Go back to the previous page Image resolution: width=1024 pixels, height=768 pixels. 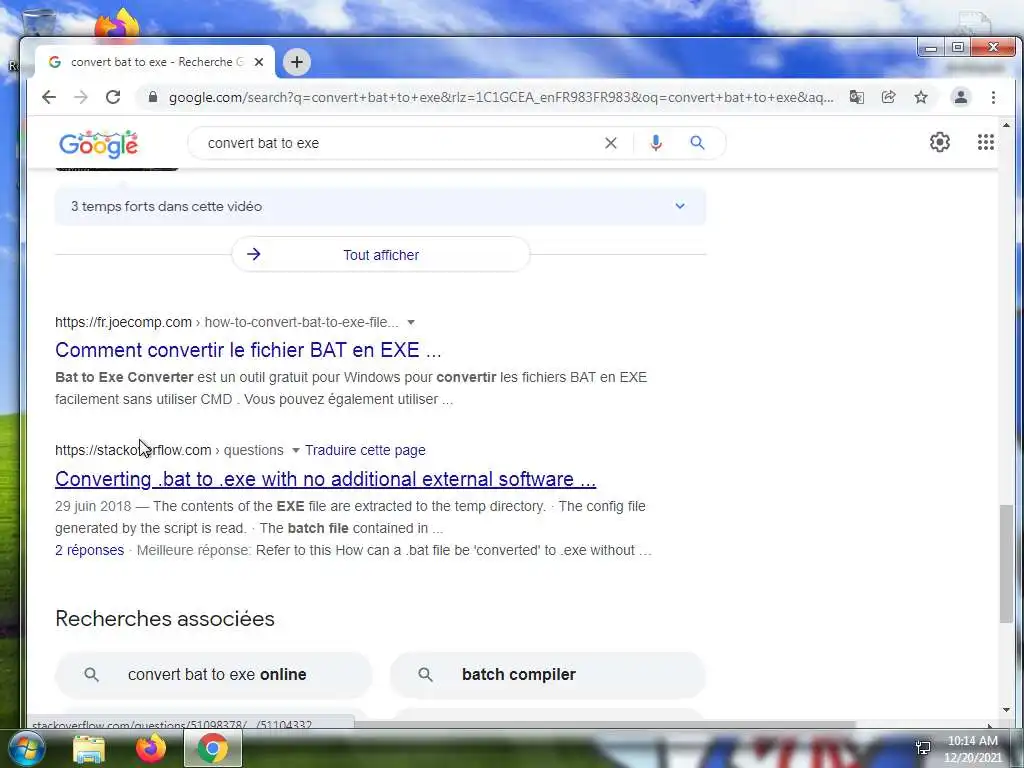point(49,97)
